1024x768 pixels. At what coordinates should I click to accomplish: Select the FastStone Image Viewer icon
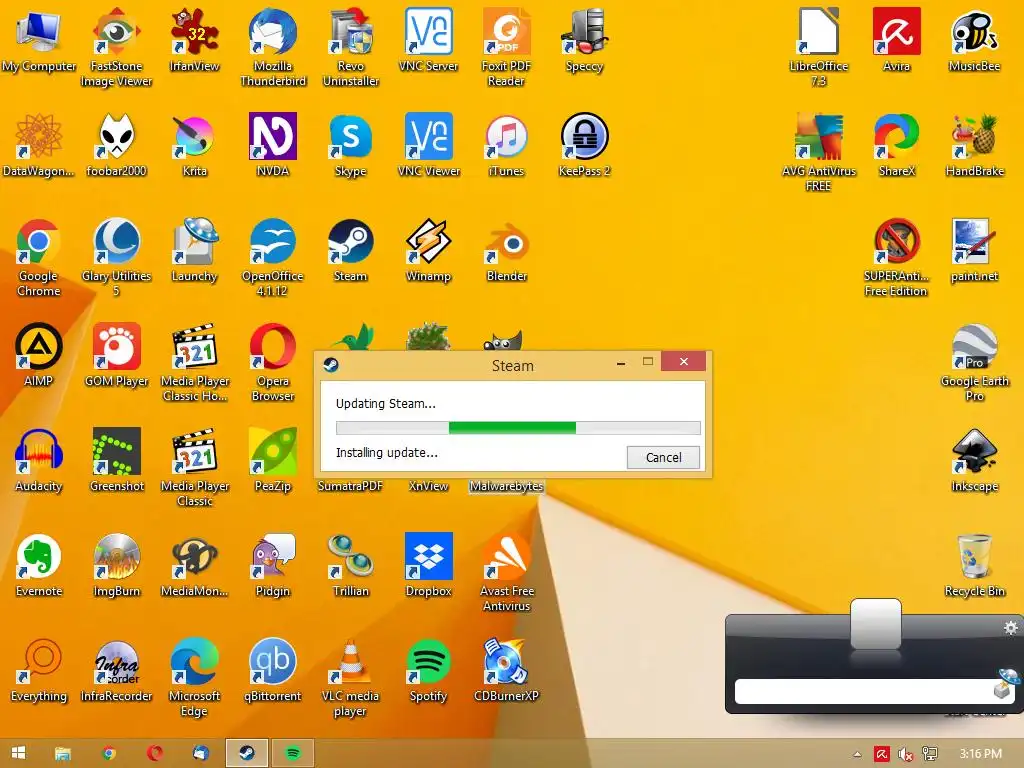(x=116, y=48)
